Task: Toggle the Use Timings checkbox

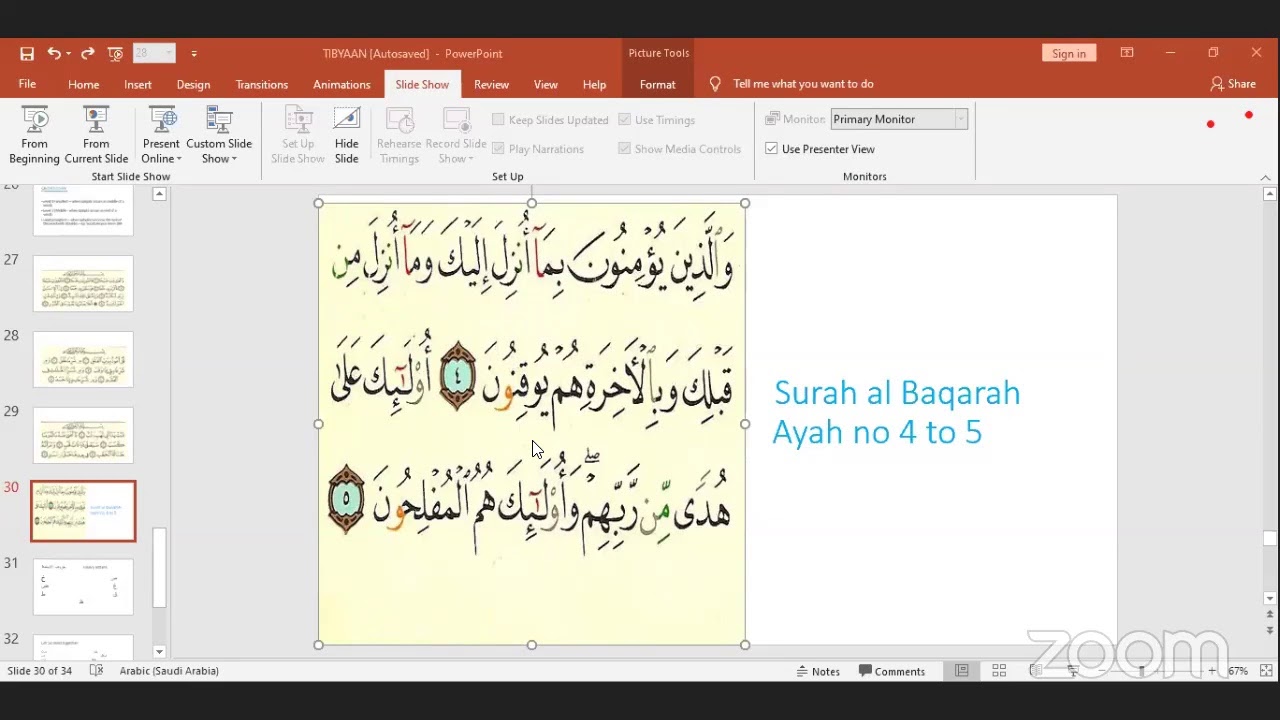Action: (x=624, y=120)
